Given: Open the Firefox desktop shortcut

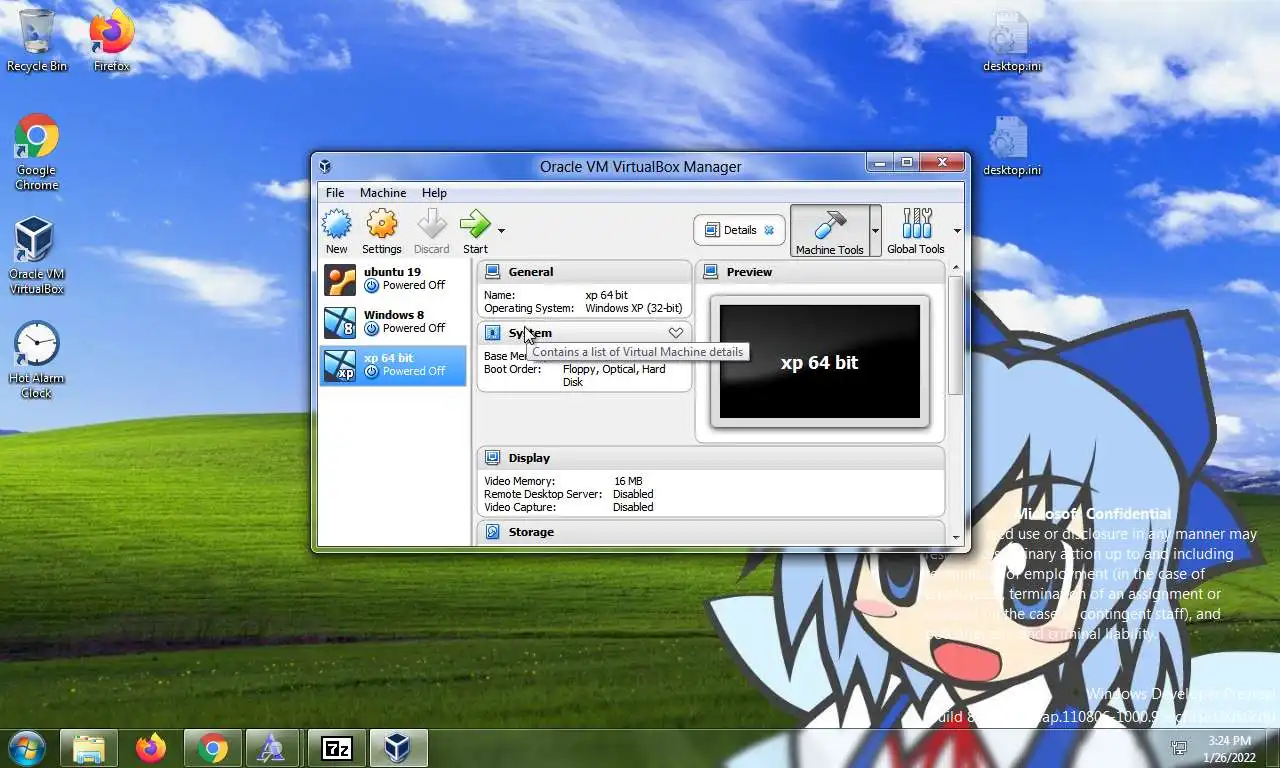Looking at the screenshot, I should coord(112,40).
